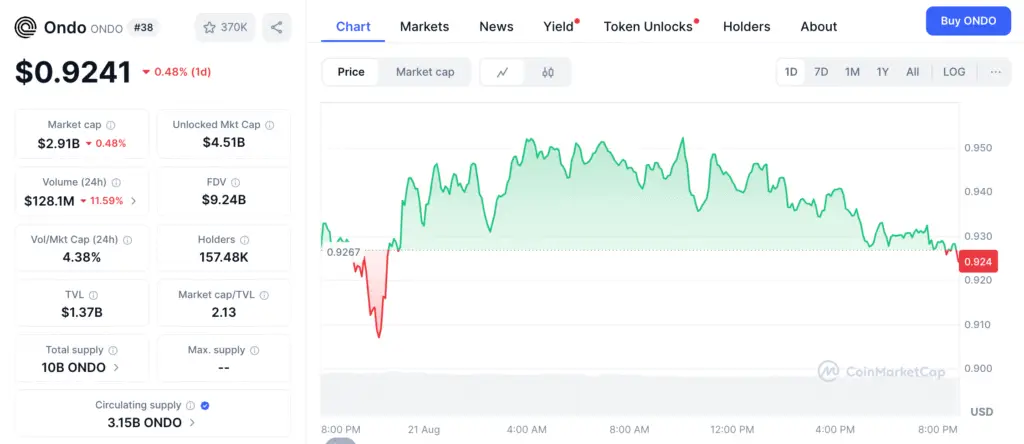Viewport: 1024px width, 444px height.
Task: Switch to the Token Unlocks tab
Action: click(x=648, y=26)
